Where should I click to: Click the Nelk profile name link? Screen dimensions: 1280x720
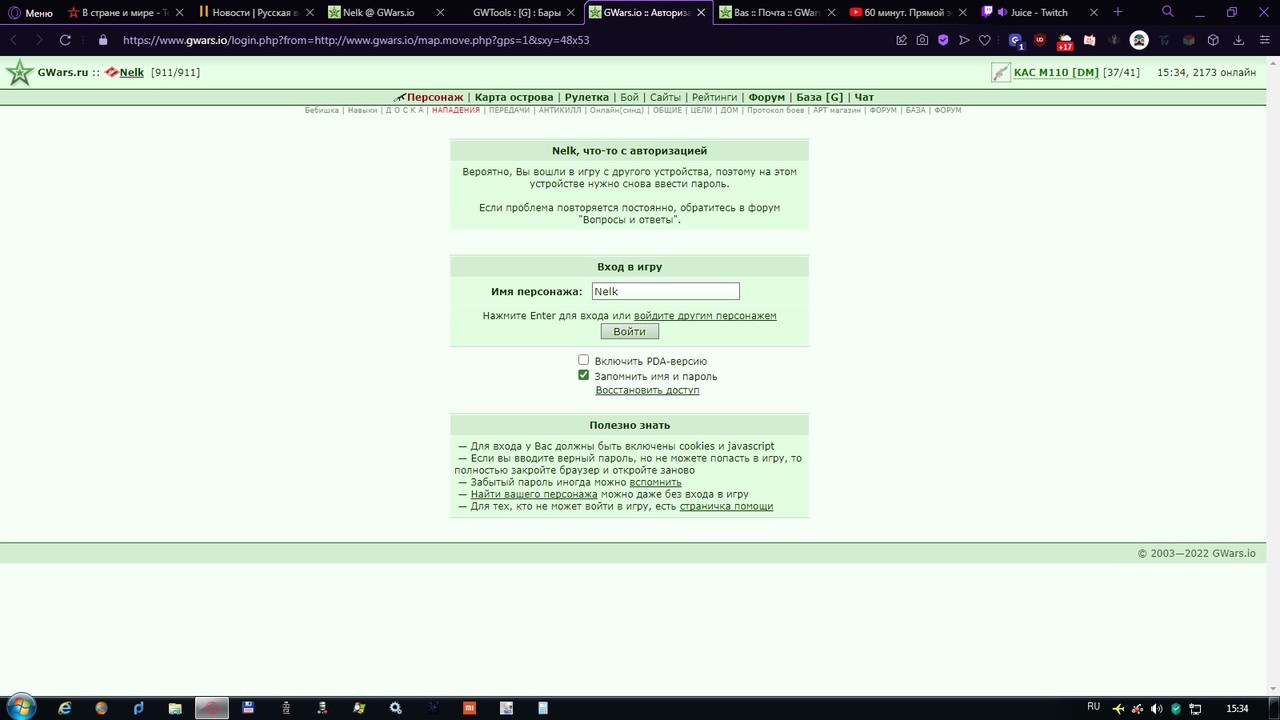[132, 72]
